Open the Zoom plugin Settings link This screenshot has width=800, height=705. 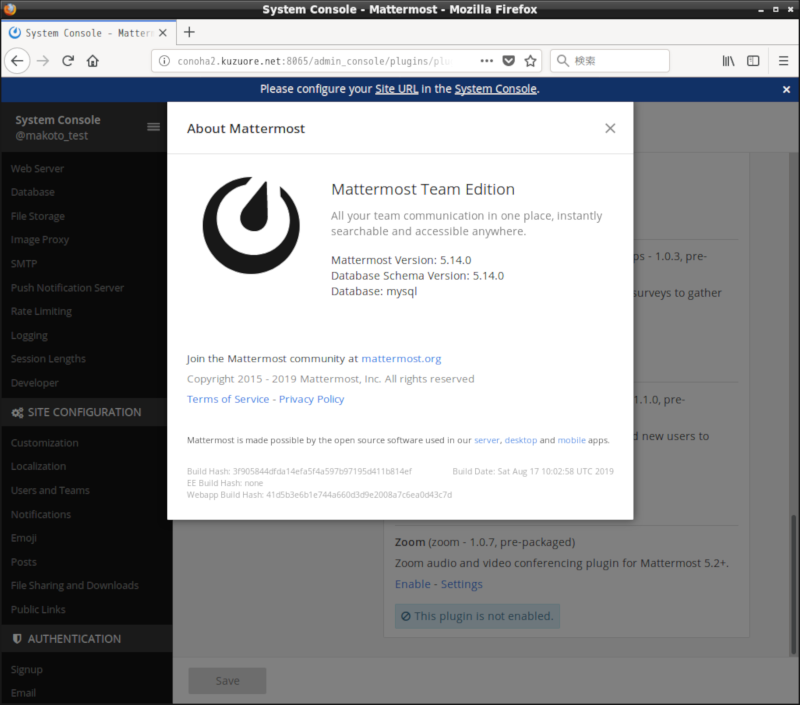[x=461, y=584]
